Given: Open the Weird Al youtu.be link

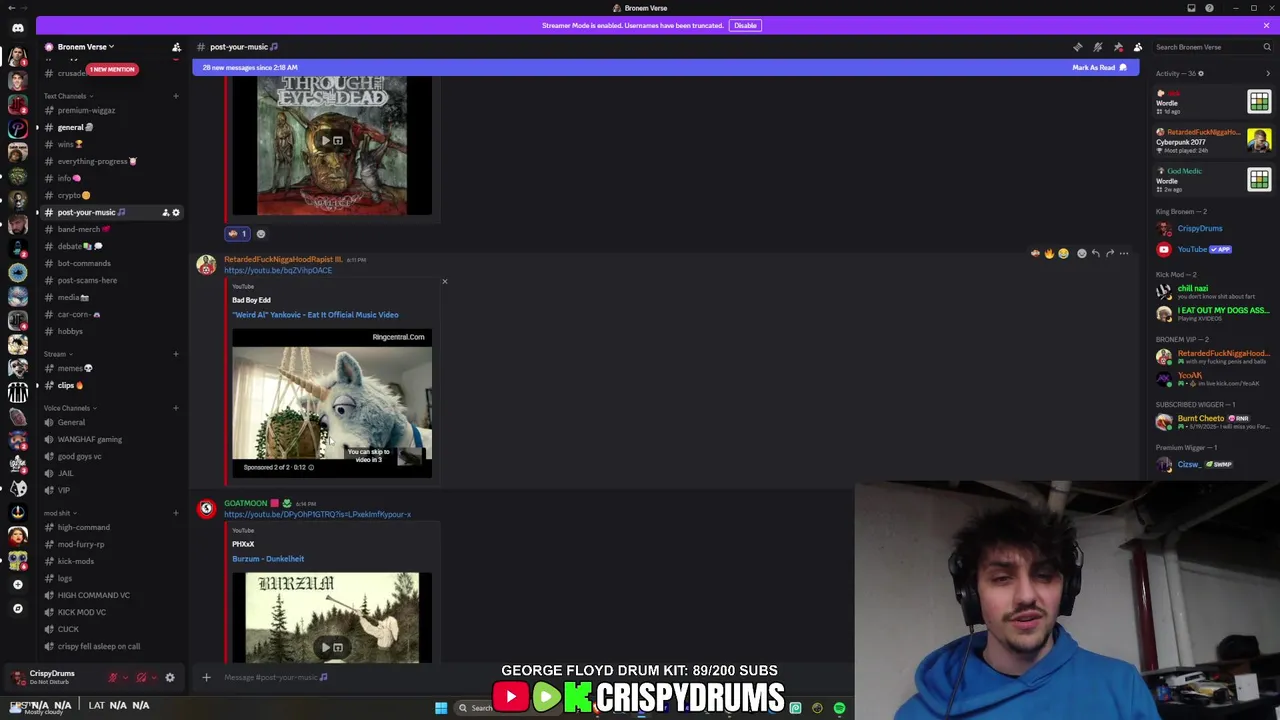Looking at the screenshot, I should (x=278, y=270).
